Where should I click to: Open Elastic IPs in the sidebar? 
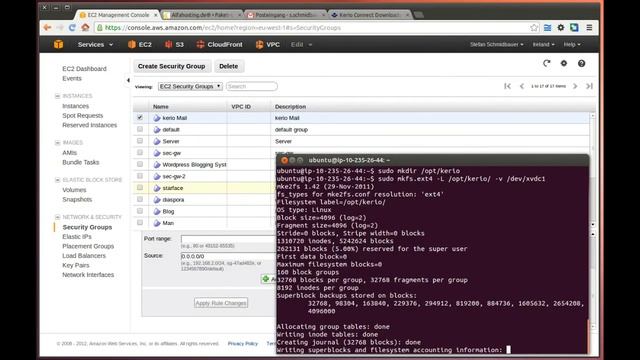77,237
